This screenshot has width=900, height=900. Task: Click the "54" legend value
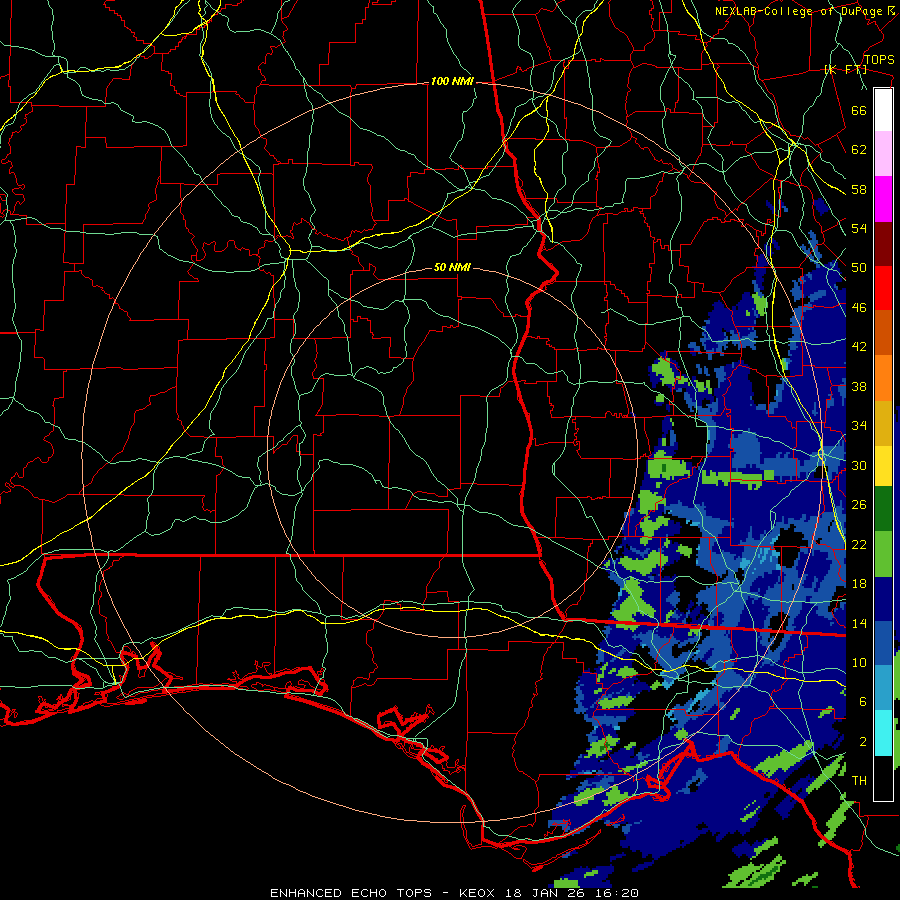point(859,228)
